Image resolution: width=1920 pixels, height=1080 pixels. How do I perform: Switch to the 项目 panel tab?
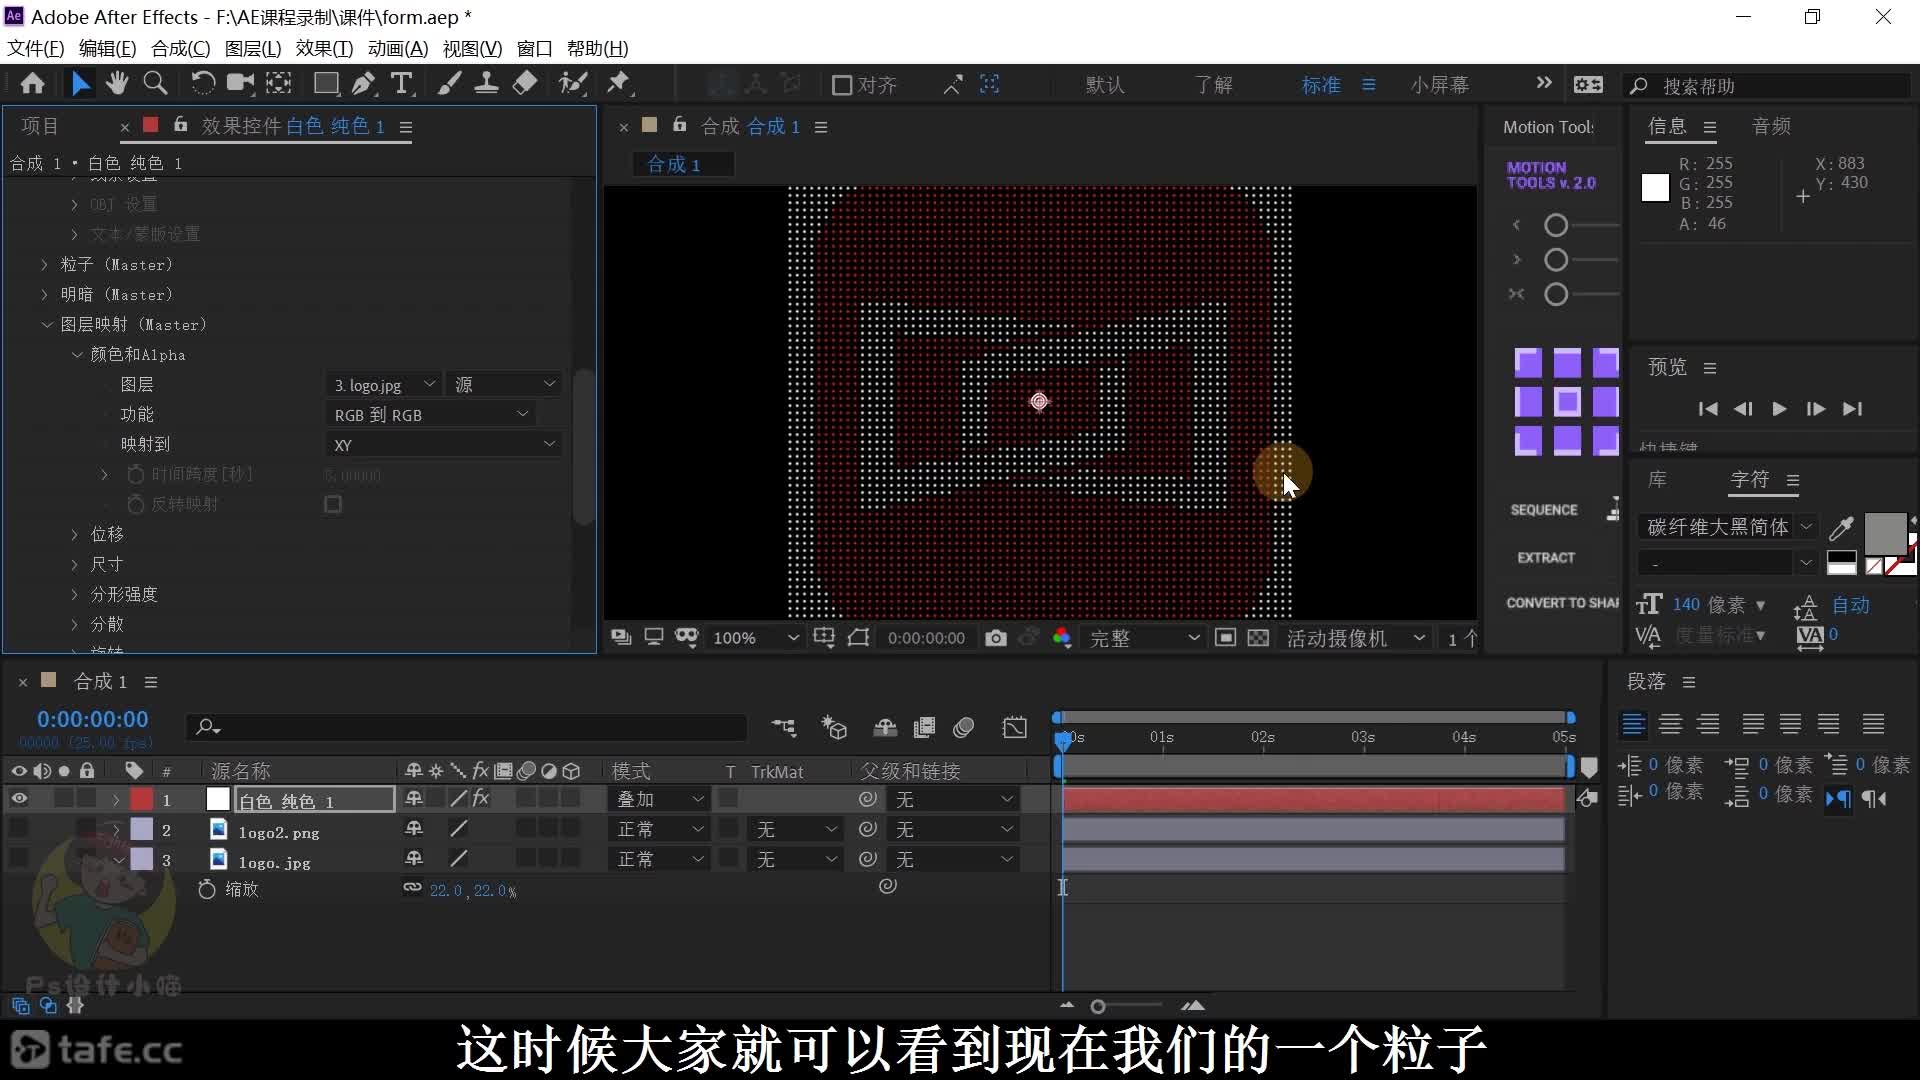point(40,126)
